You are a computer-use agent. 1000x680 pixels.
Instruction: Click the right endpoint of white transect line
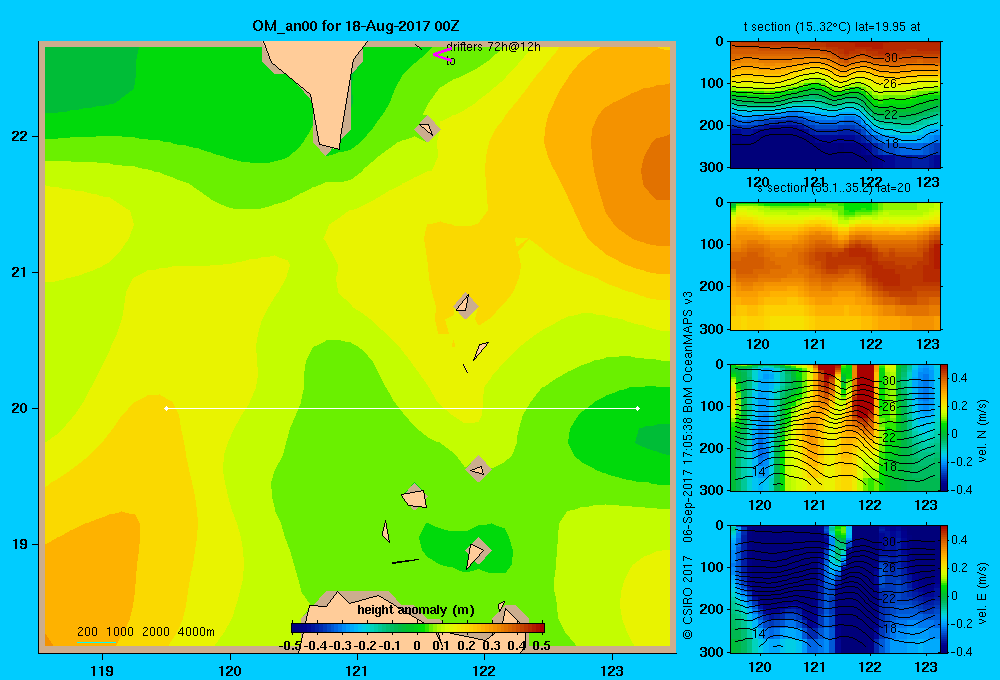pyautogui.click(x=638, y=408)
